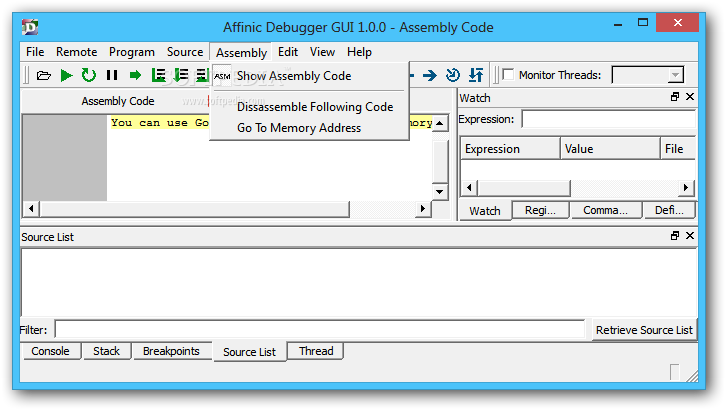Click the blue up-down arrows toolbar icon

click(x=476, y=75)
